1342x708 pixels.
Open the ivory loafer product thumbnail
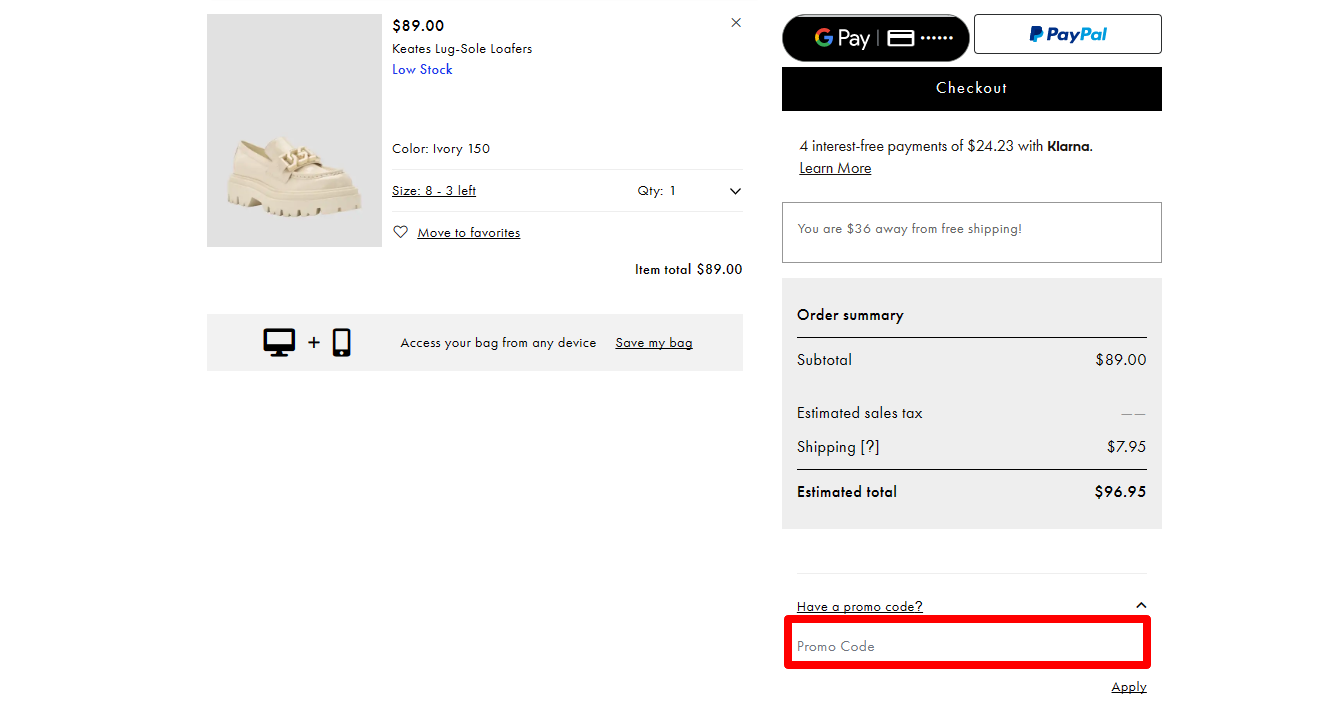pyautogui.click(x=294, y=130)
